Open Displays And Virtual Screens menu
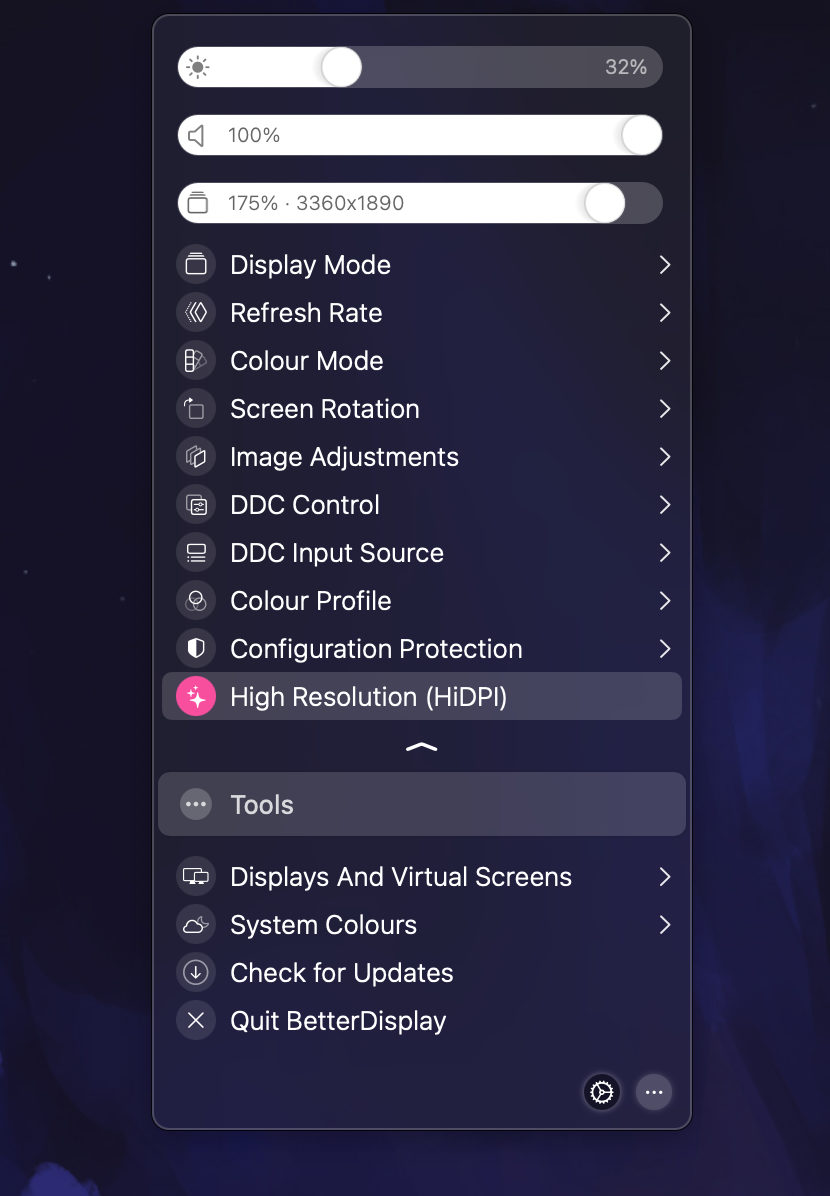 (401, 877)
